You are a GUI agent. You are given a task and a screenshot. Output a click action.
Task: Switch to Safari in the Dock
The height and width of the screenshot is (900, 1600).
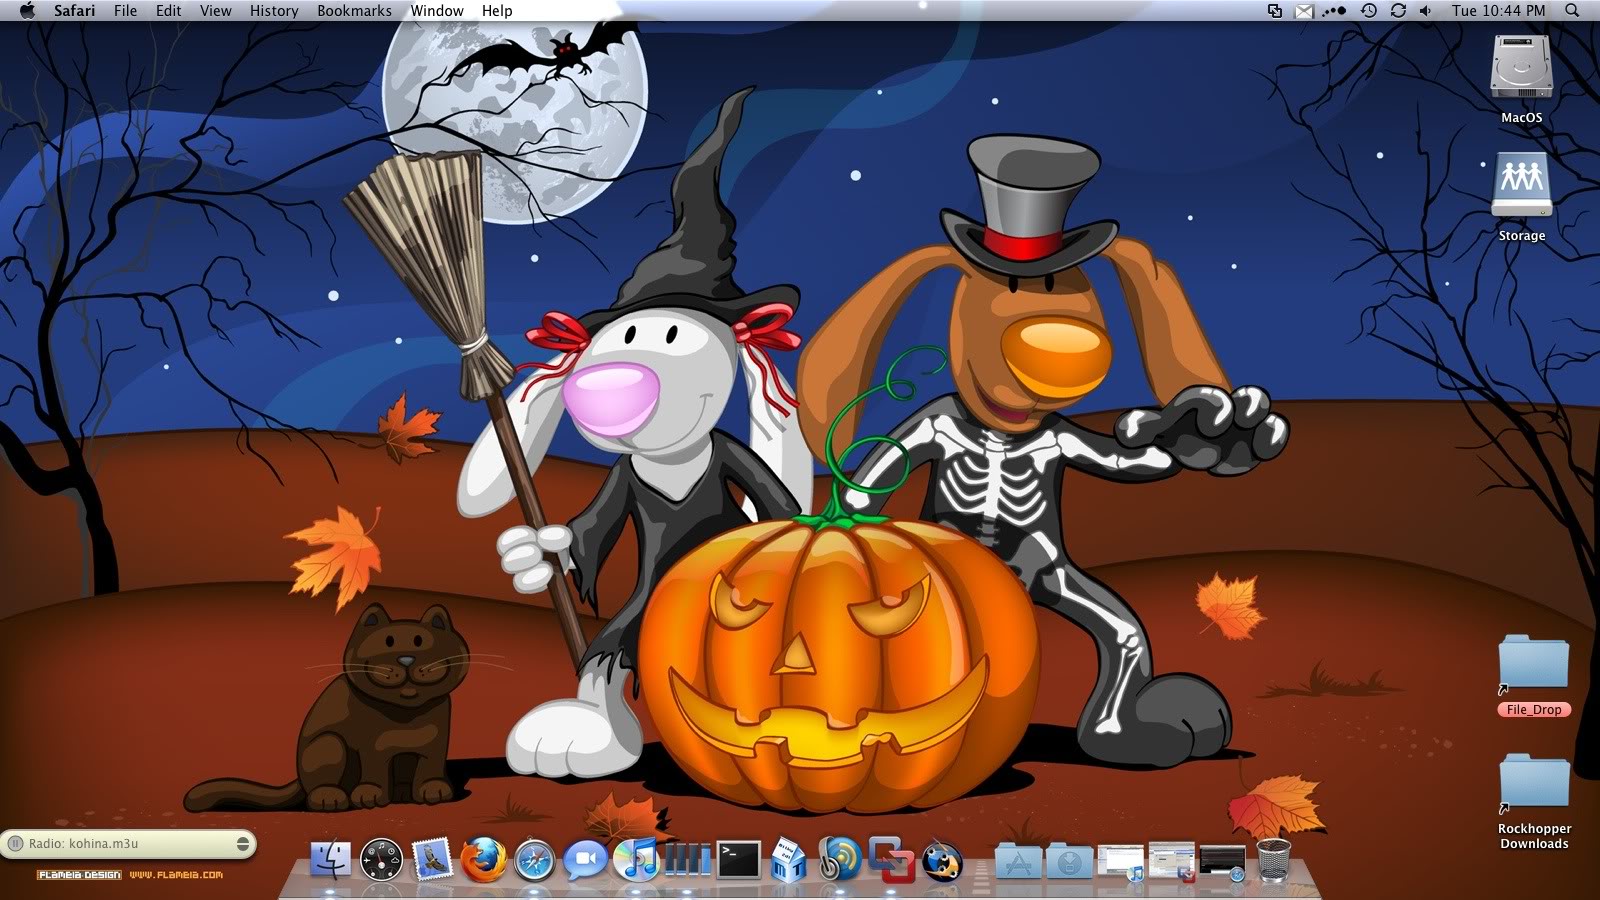pos(534,859)
